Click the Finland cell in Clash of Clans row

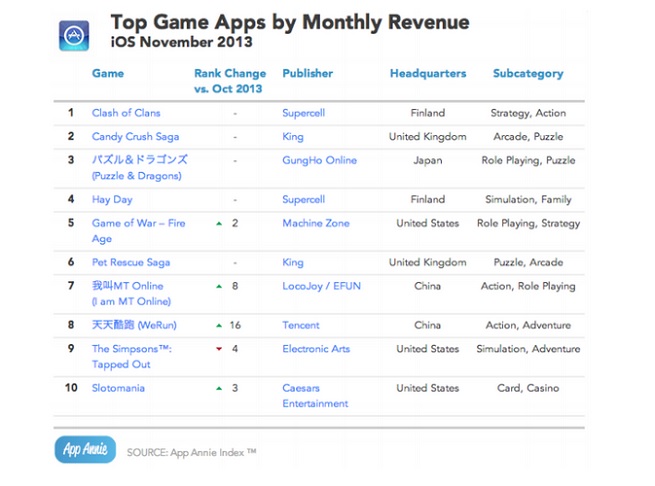pos(428,113)
